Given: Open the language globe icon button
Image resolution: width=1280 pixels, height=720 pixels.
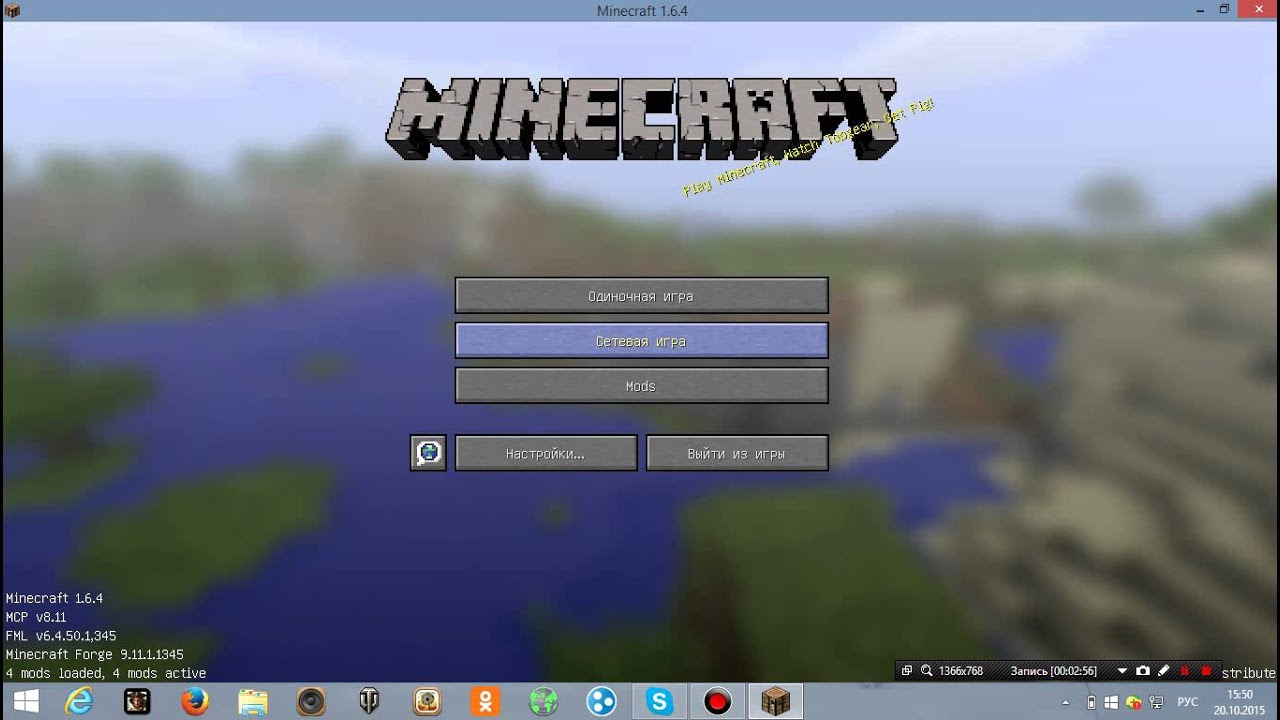Looking at the screenshot, I should tap(428, 453).
